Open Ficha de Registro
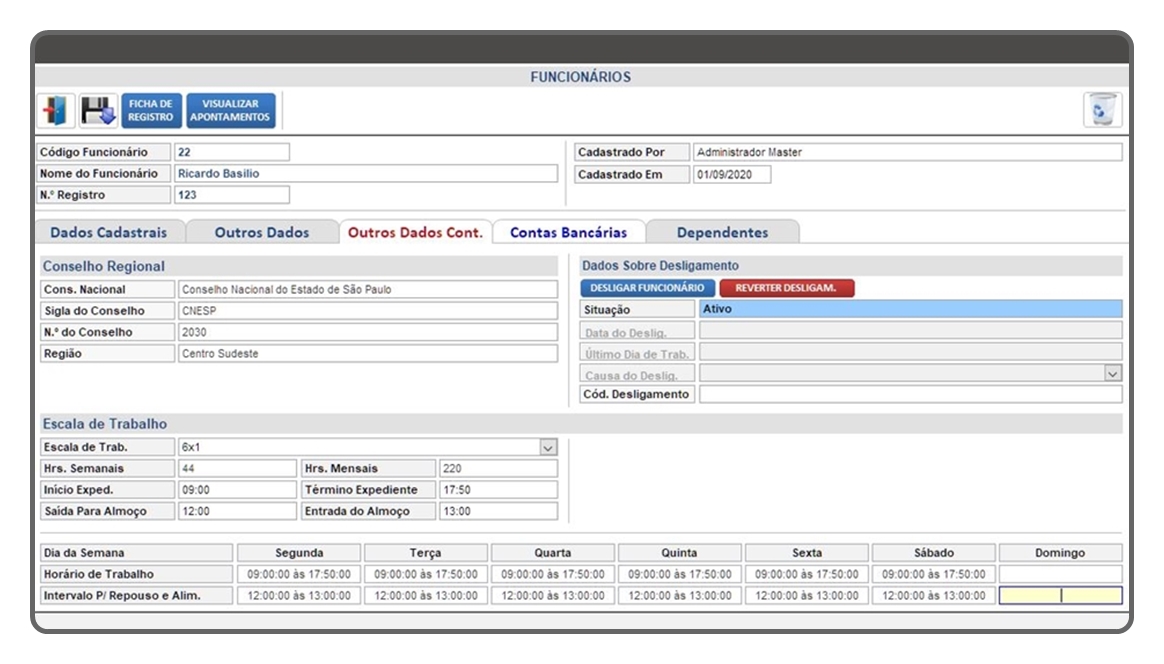This screenshot has height=664, width=1164. click(151, 111)
